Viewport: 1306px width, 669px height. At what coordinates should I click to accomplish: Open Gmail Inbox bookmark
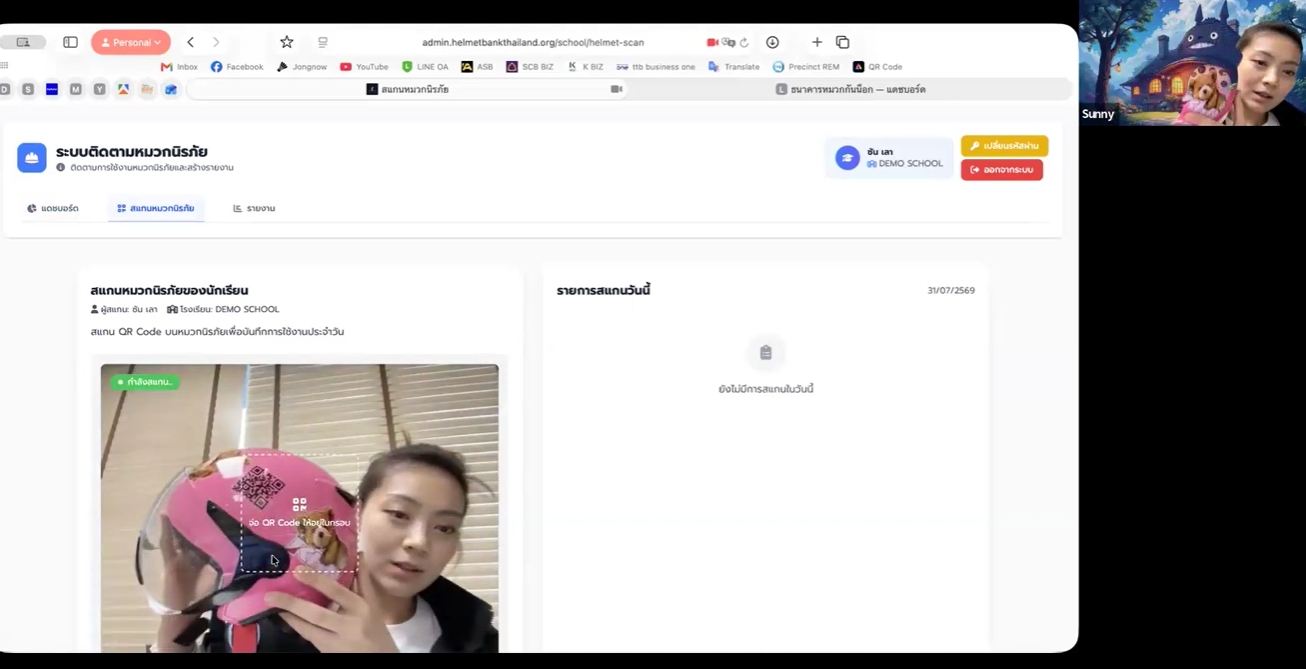(x=179, y=67)
